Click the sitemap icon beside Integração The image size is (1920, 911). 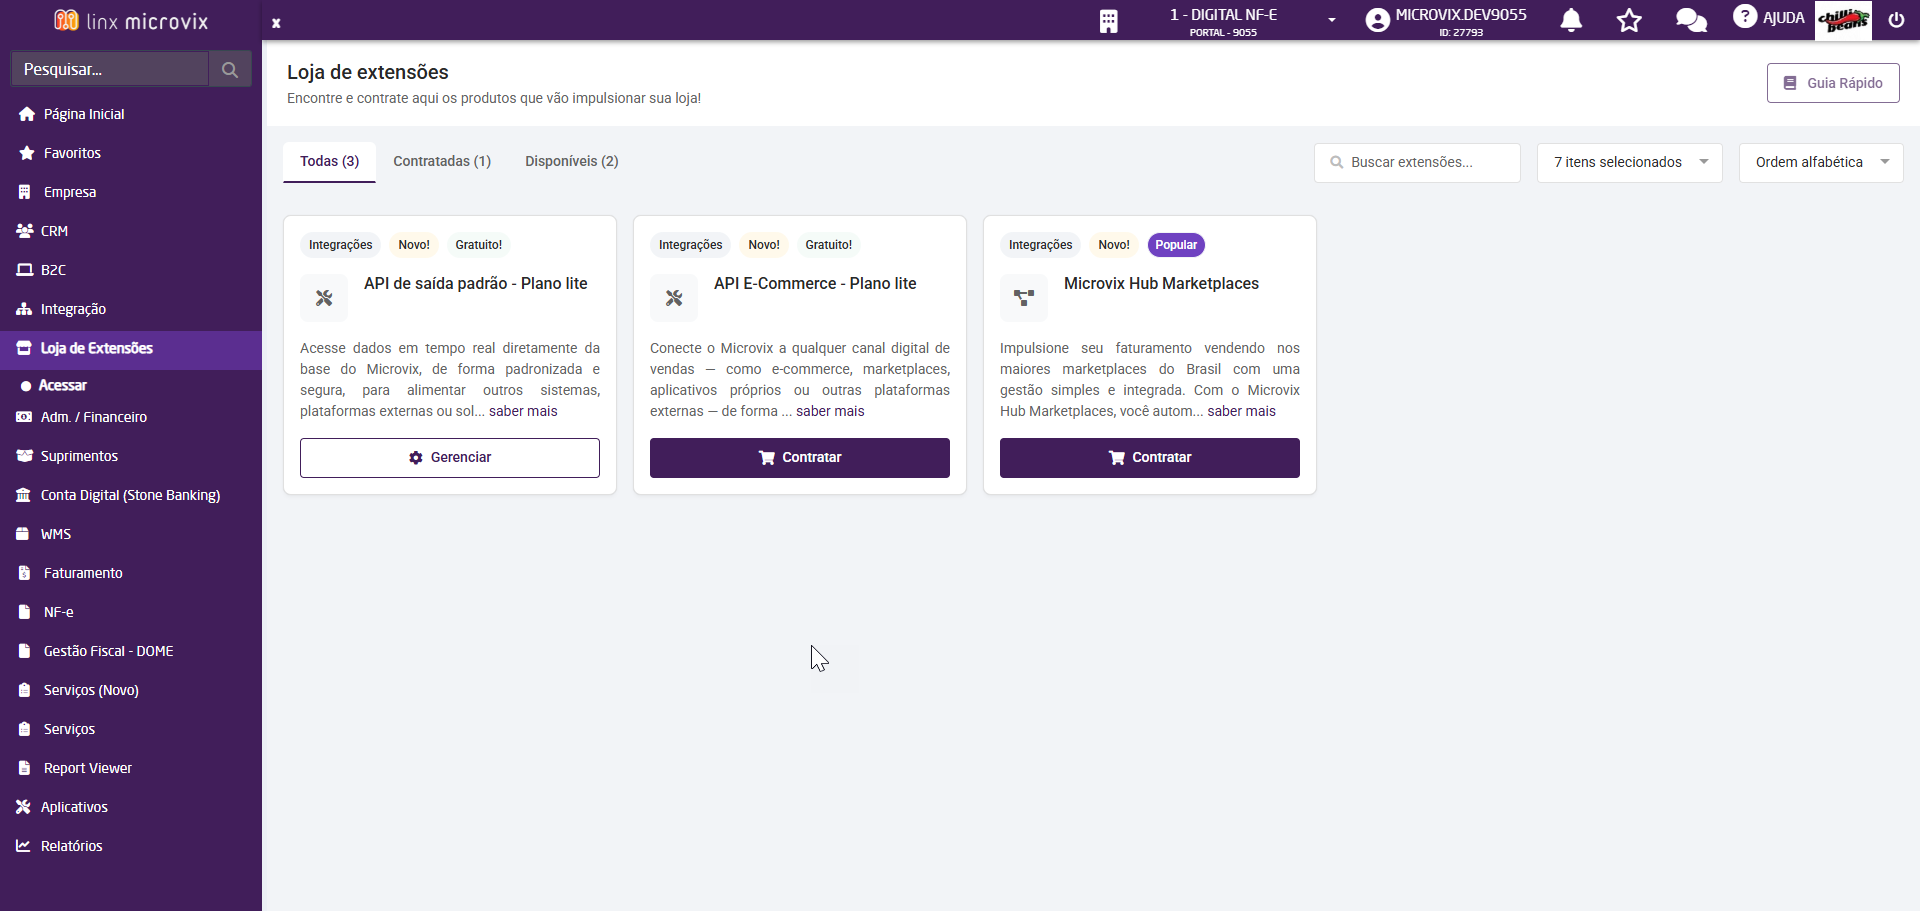25,309
